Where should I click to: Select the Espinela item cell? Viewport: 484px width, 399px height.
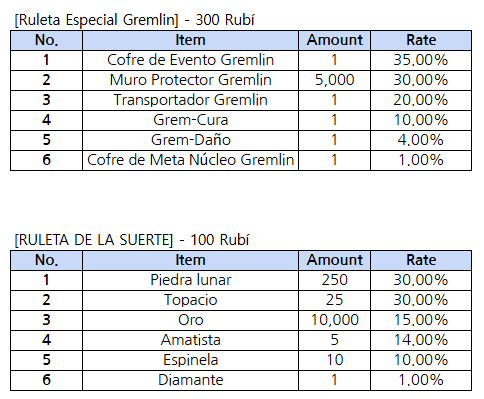190,360
